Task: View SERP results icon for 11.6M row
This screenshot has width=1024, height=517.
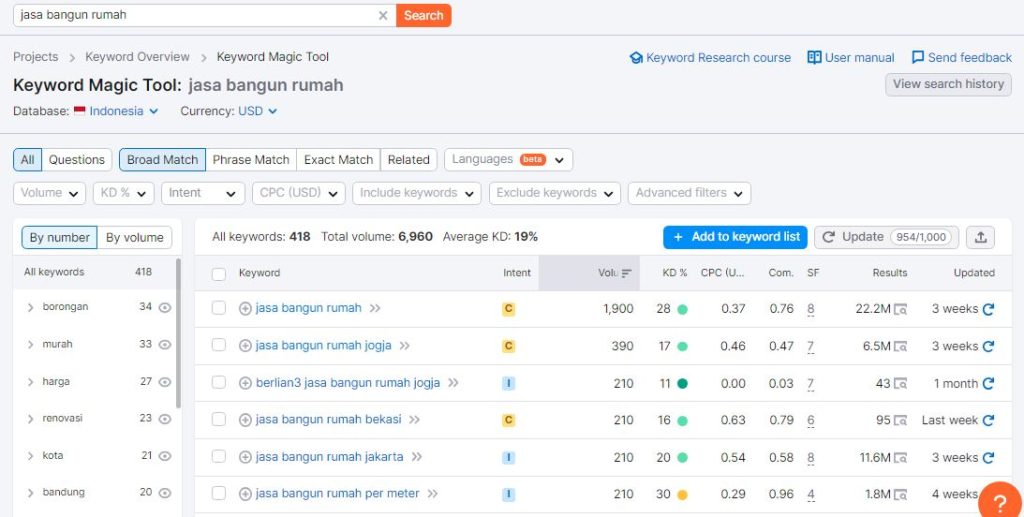Action: tap(901, 458)
